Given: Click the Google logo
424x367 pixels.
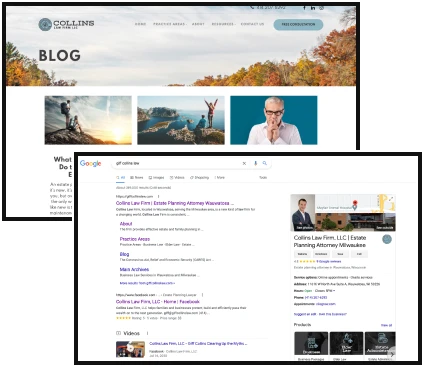Looking at the screenshot, I should tap(90, 163).
